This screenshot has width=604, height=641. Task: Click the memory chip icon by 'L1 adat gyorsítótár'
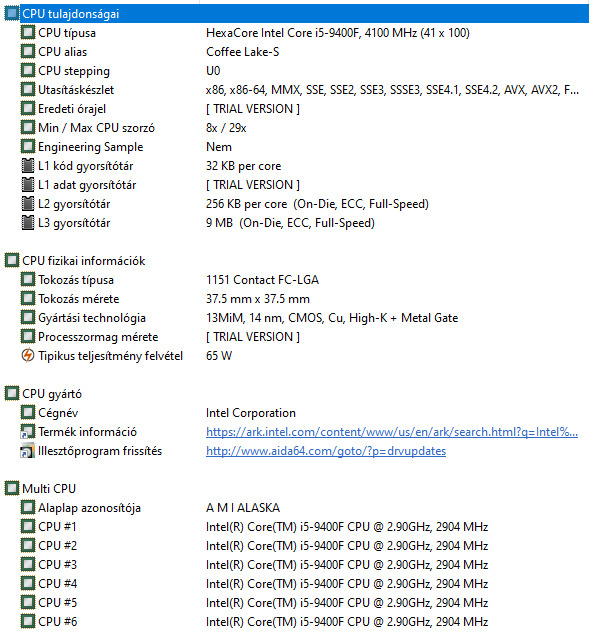pos(28,185)
